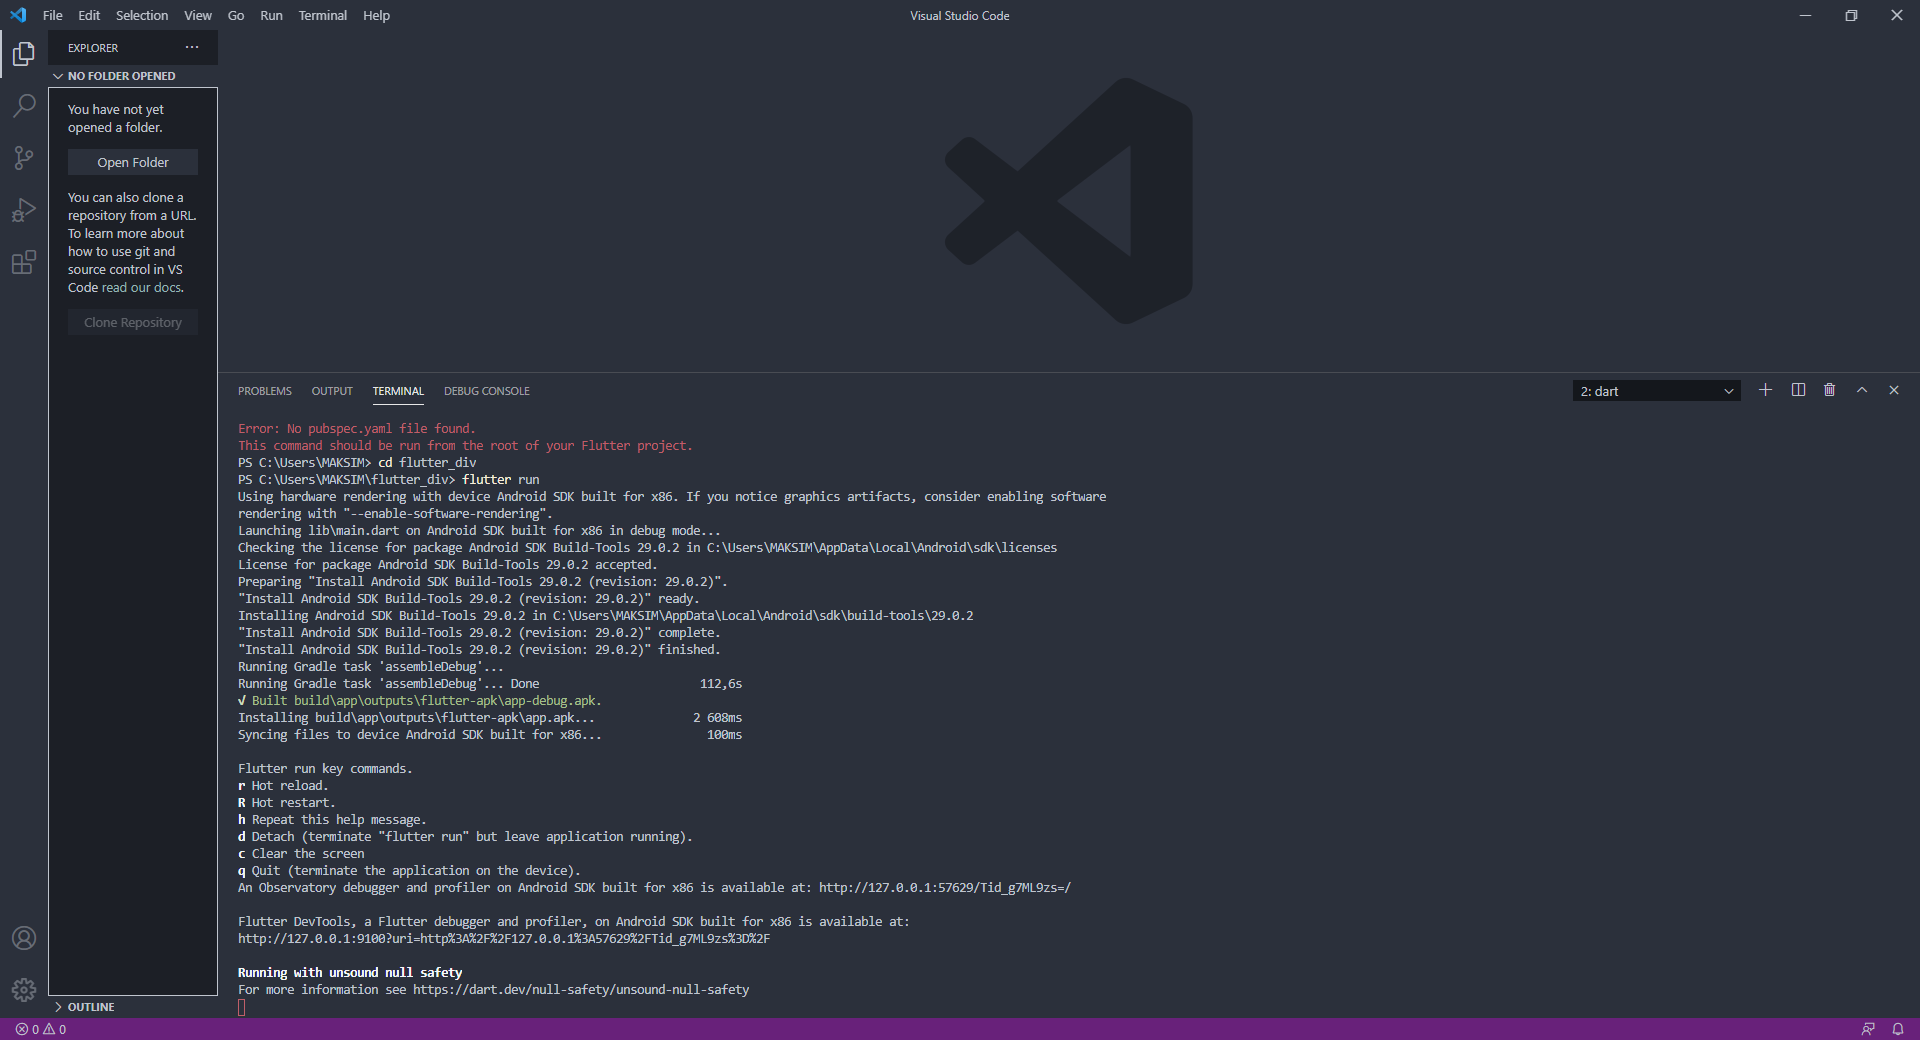1920x1040 pixels.
Task: Split the terminal panel
Action: pos(1798,390)
